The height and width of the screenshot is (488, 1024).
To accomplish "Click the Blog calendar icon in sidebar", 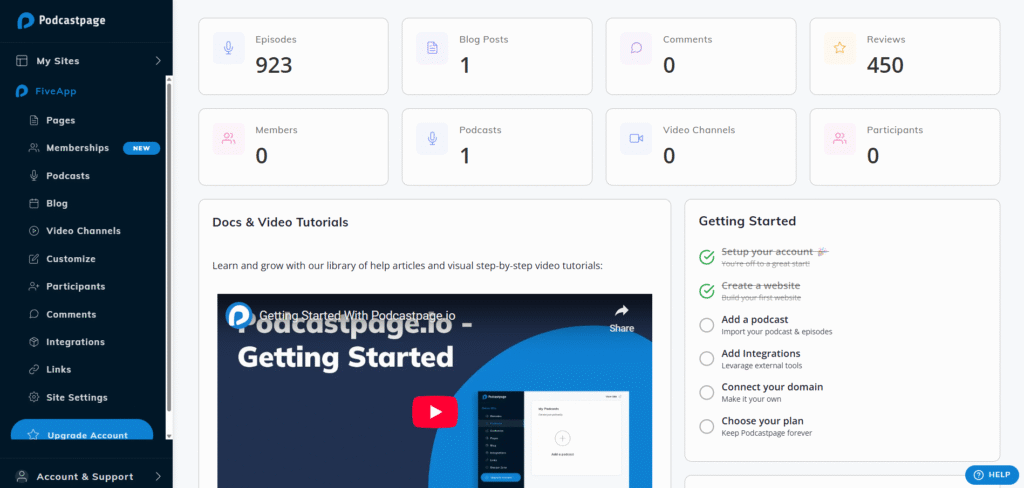I will (x=33, y=203).
